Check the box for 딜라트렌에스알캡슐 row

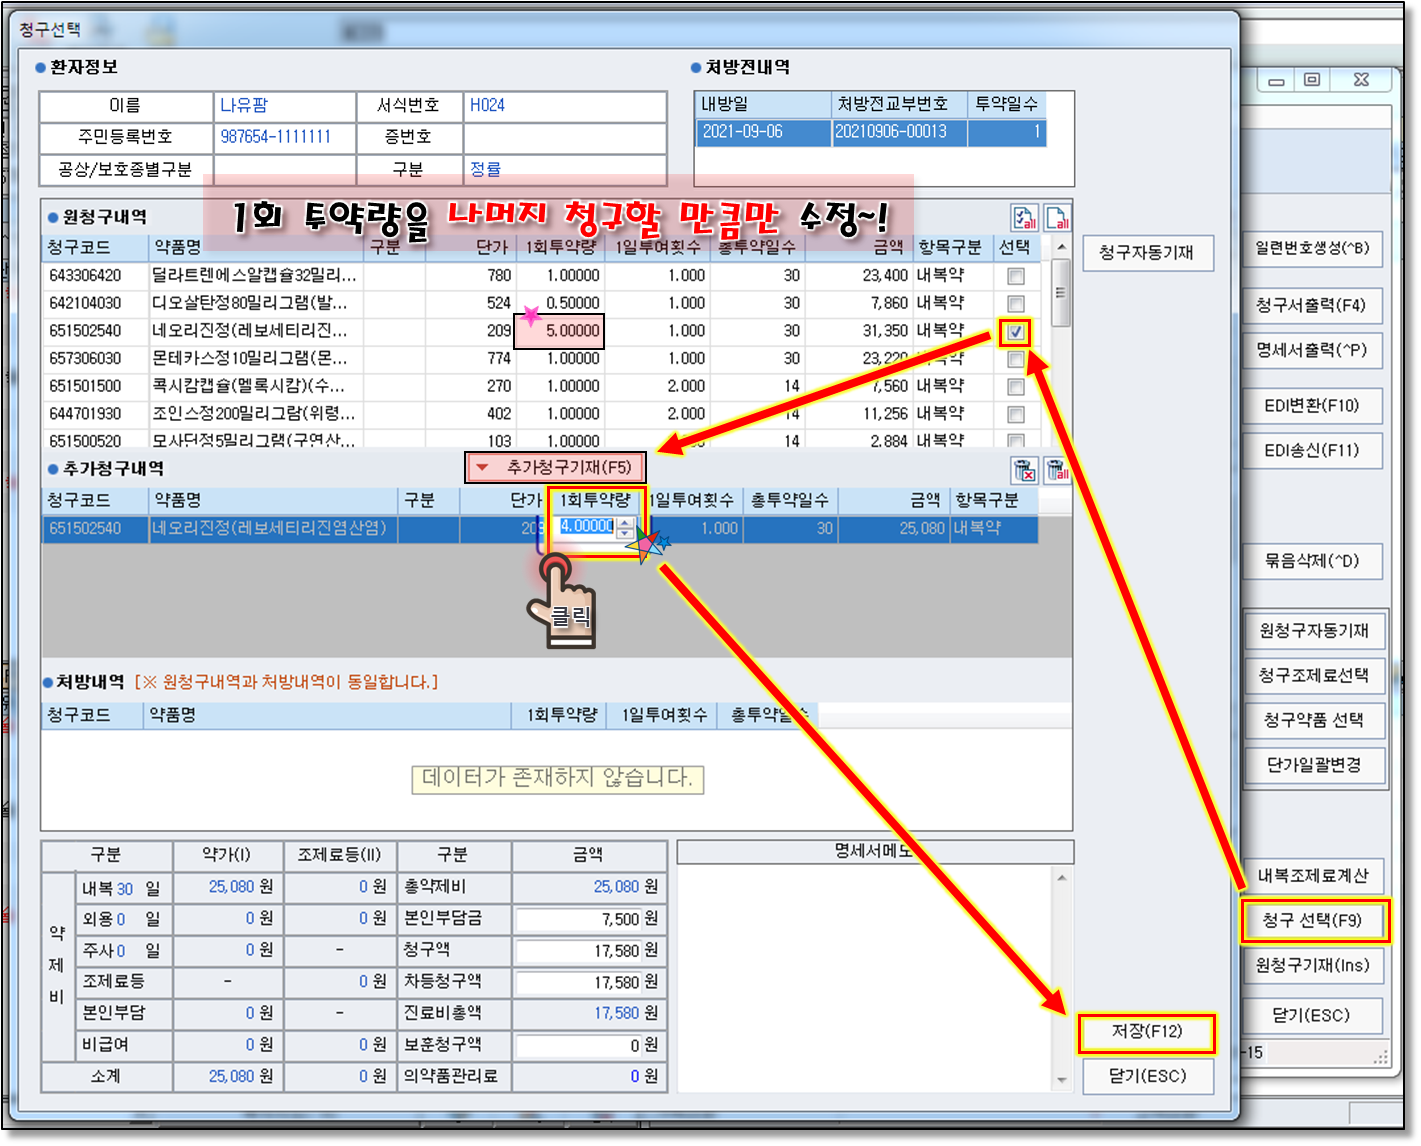click(1016, 276)
